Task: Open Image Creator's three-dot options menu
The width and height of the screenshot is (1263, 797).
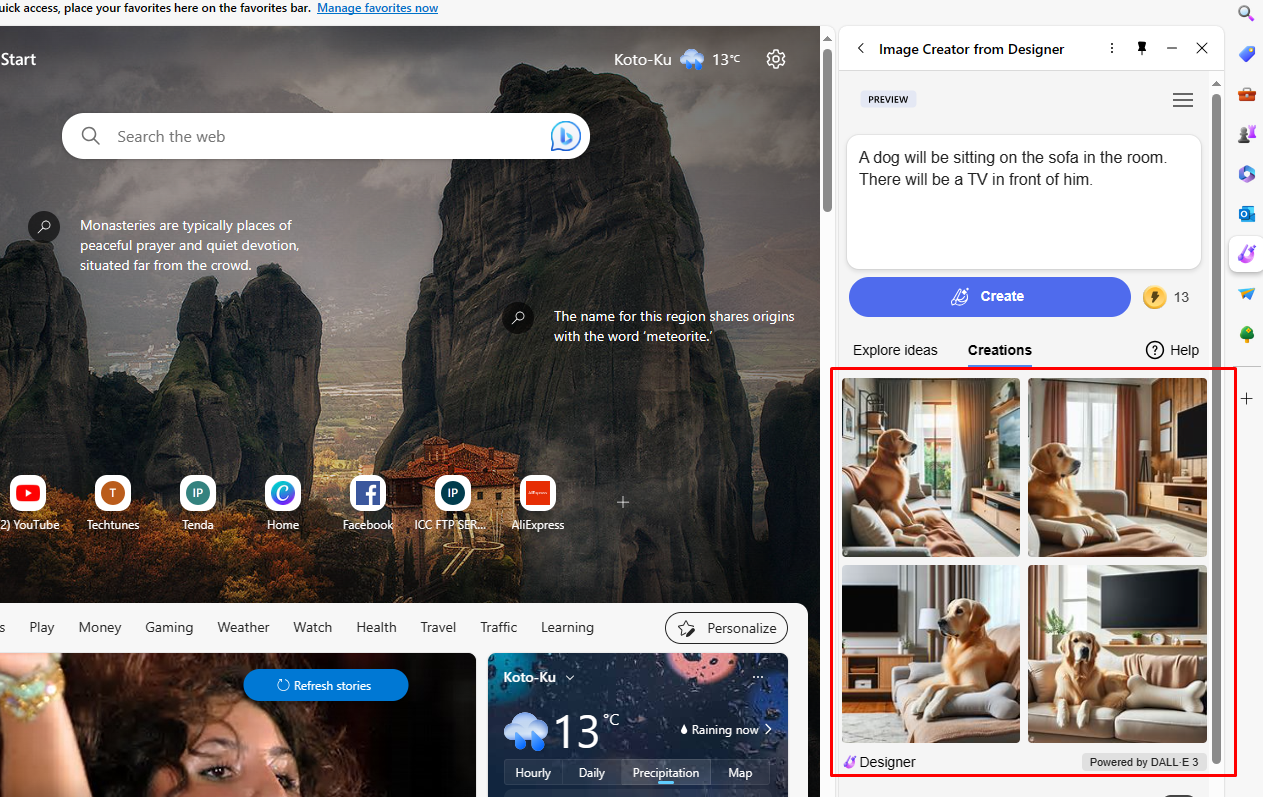Action: [x=1111, y=47]
